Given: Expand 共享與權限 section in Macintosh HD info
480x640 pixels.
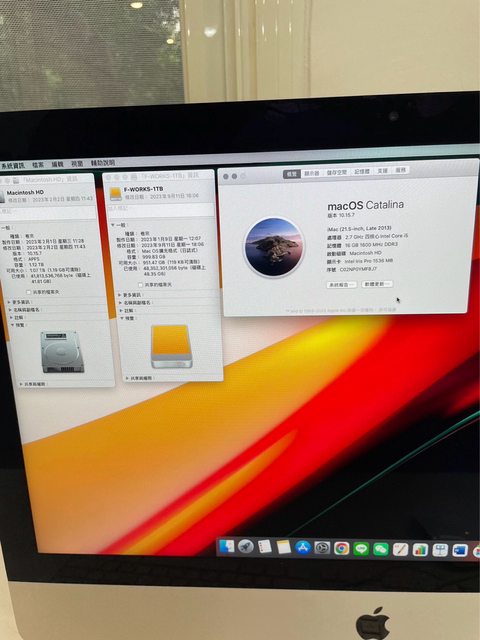Looking at the screenshot, I should (x=21, y=384).
